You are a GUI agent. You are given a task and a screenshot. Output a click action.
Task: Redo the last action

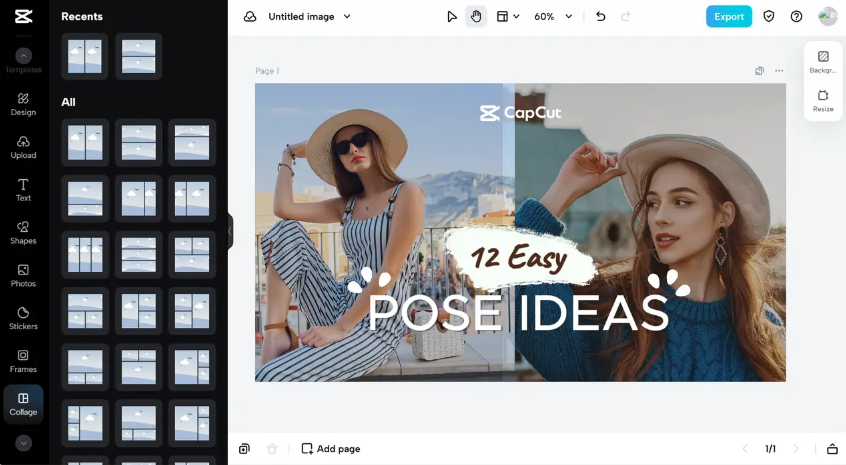[625, 17]
